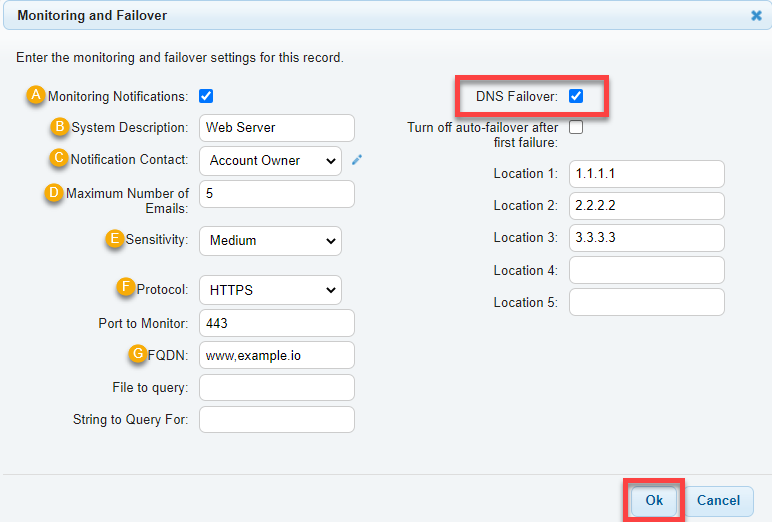Viewport: 772px width, 522px height.
Task: Click the orange C marker near Notification Contact
Action: coord(59,158)
